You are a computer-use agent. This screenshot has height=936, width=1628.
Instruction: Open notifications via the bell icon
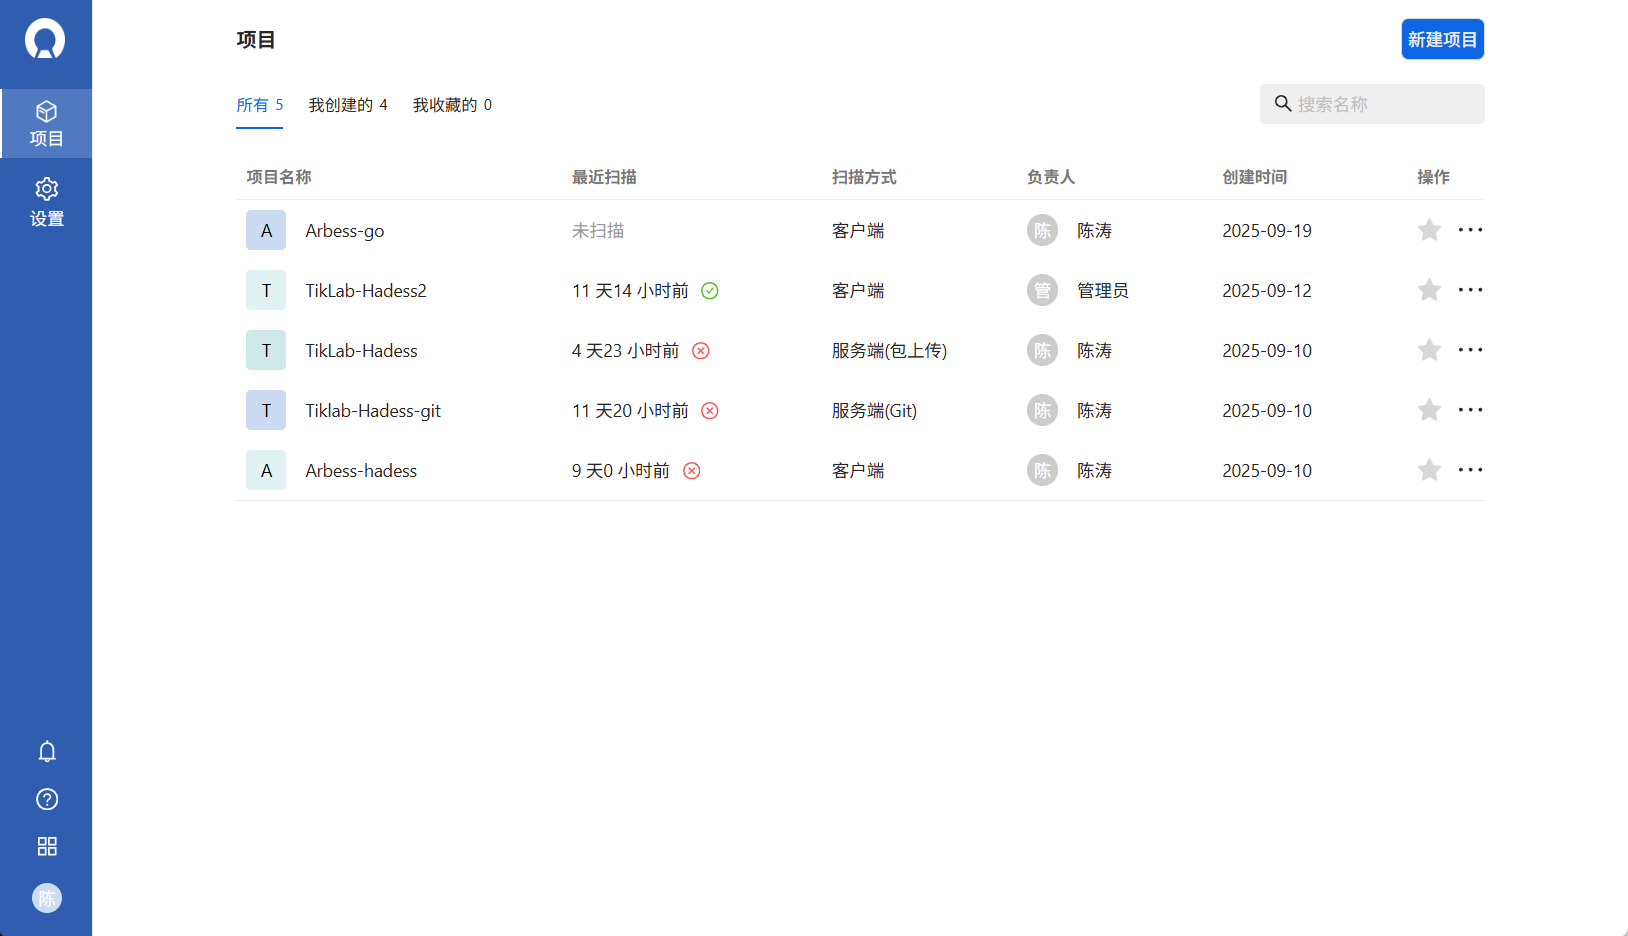46,751
